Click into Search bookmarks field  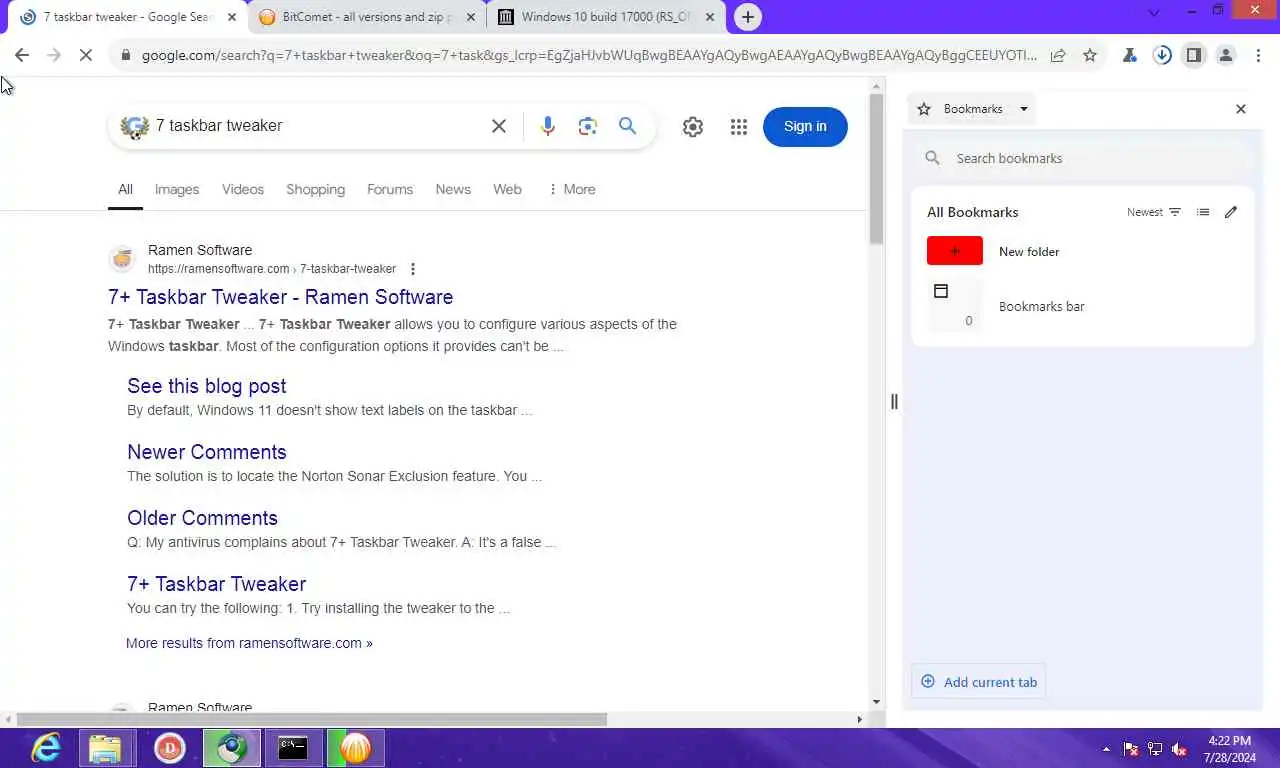point(1083,158)
